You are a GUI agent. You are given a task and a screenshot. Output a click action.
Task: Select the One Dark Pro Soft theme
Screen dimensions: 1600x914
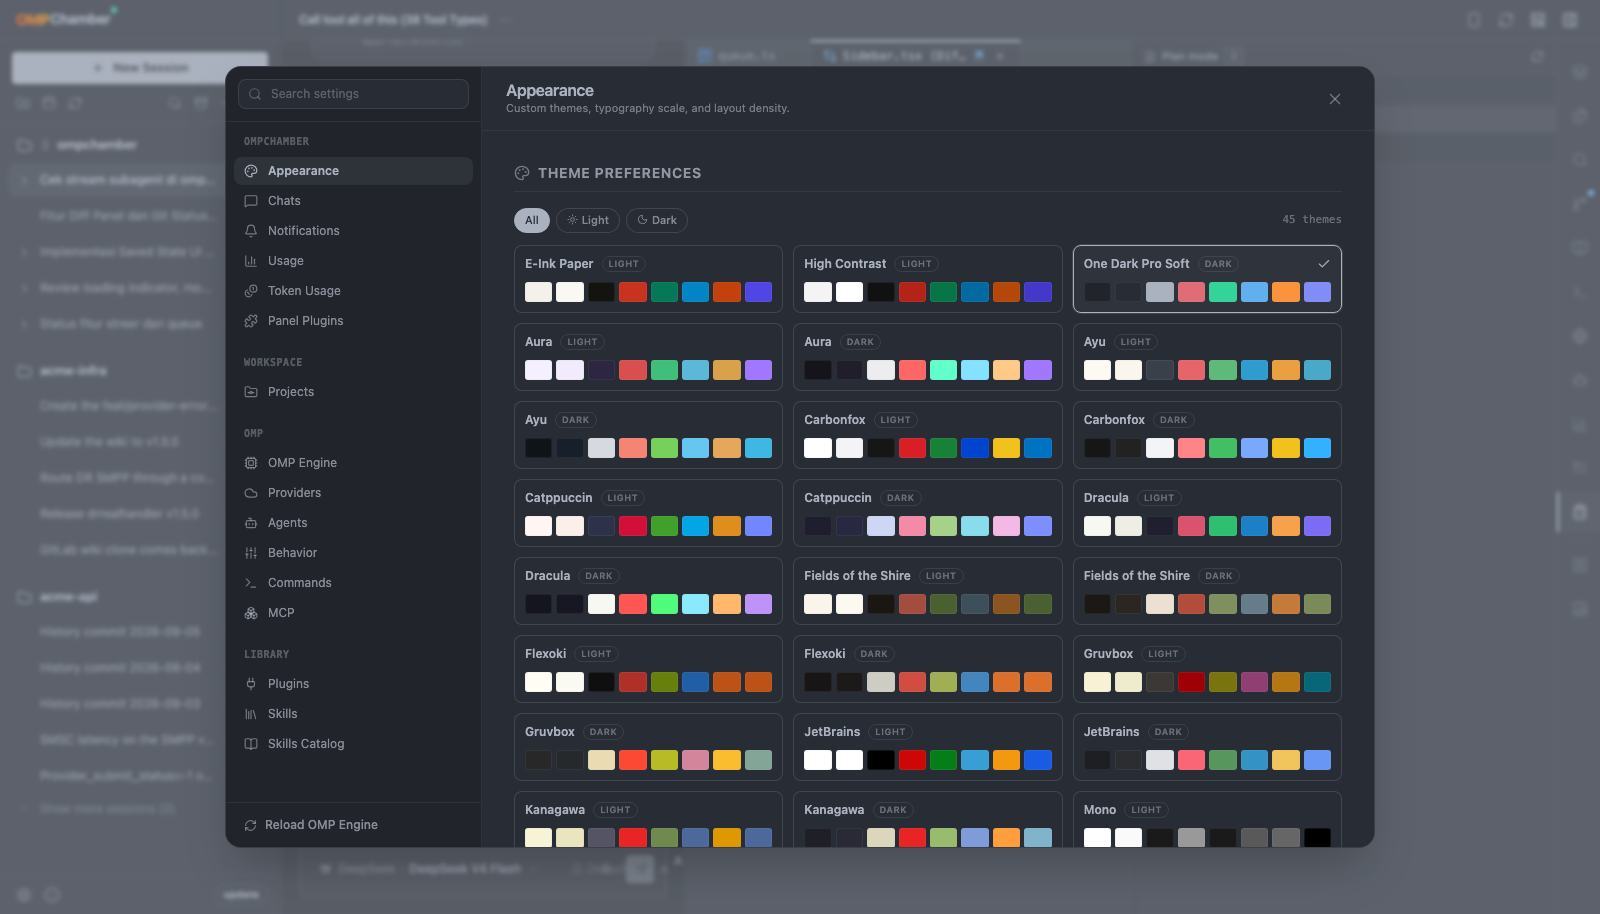[x=1207, y=279]
